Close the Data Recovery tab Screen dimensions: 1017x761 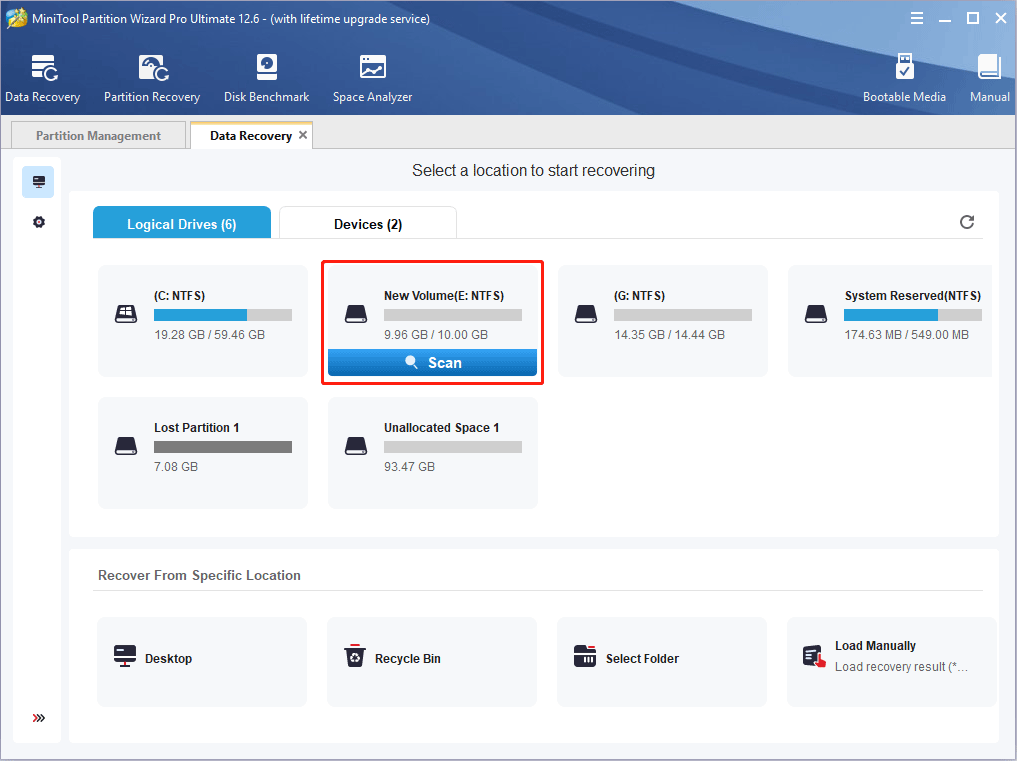click(304, 135)
